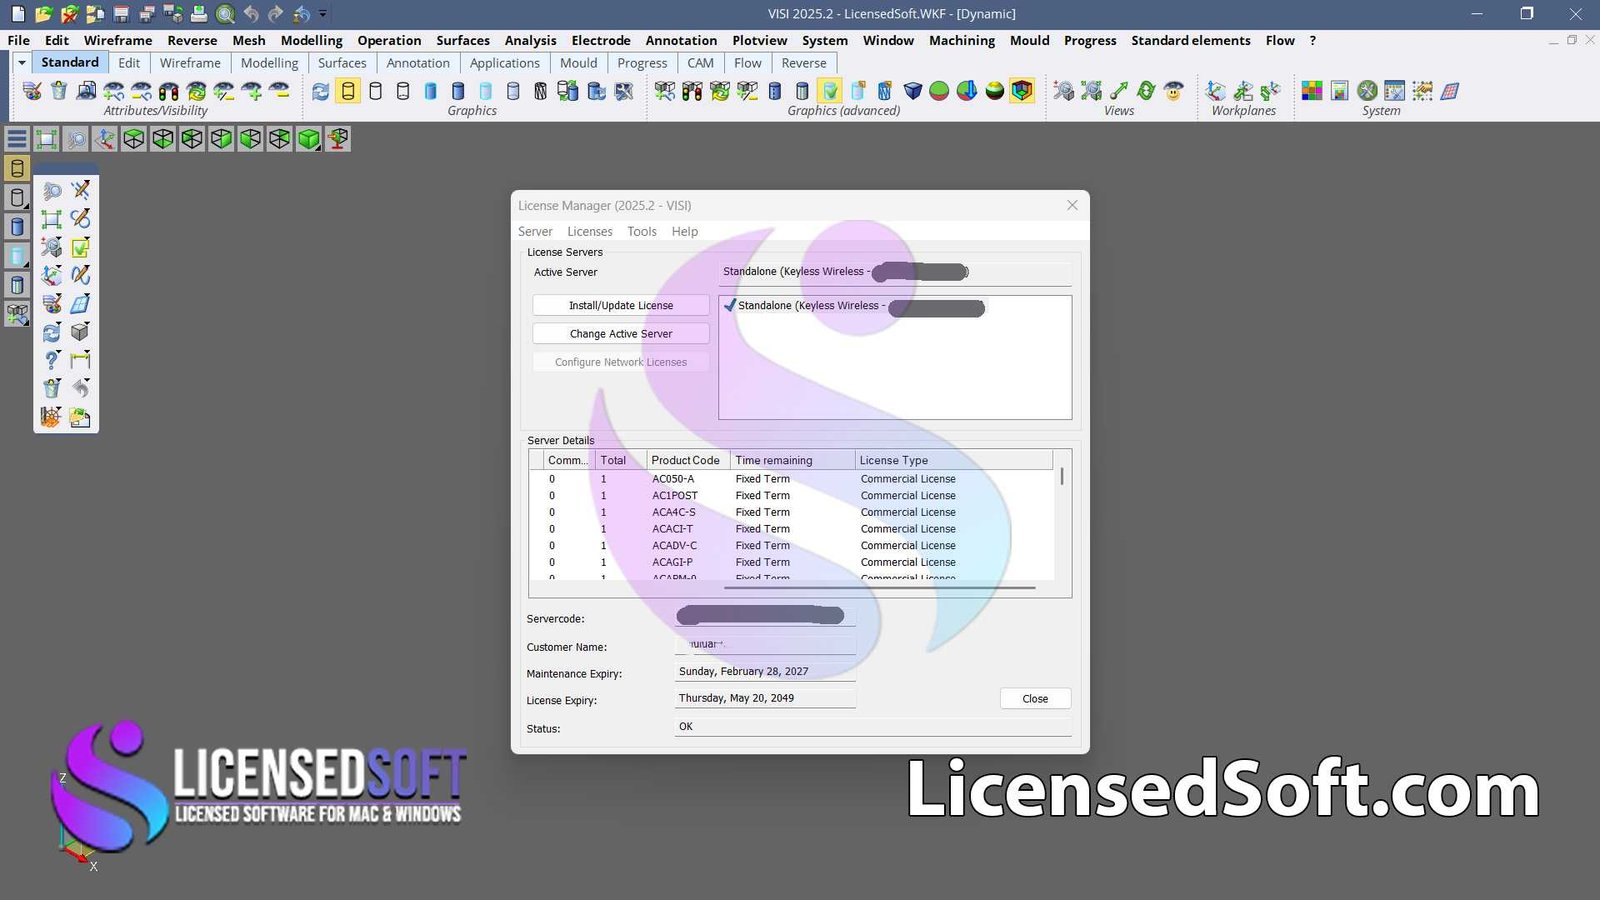Click the green magnifier preview icon in title bar
1600x900 pixels.
226,14
